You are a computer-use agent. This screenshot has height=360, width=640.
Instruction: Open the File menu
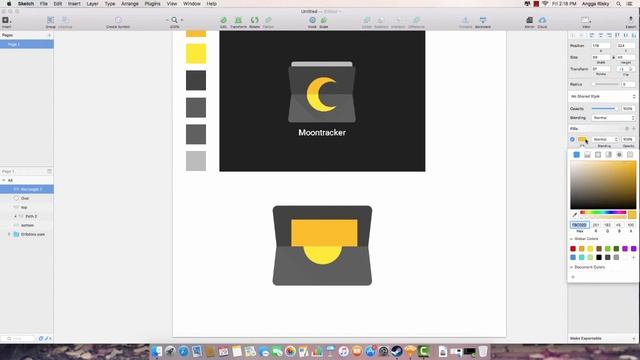tap(43, 4)
